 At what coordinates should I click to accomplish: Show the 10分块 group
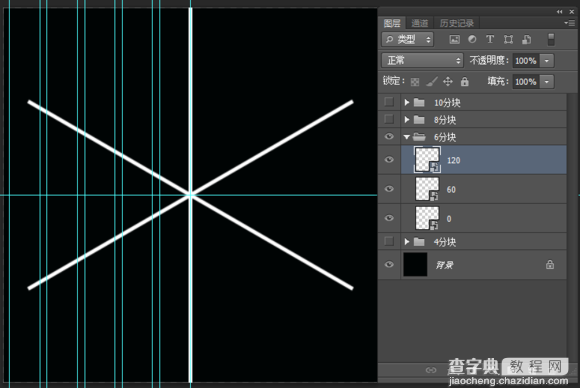pyautogui.click(x=389, y=102)
